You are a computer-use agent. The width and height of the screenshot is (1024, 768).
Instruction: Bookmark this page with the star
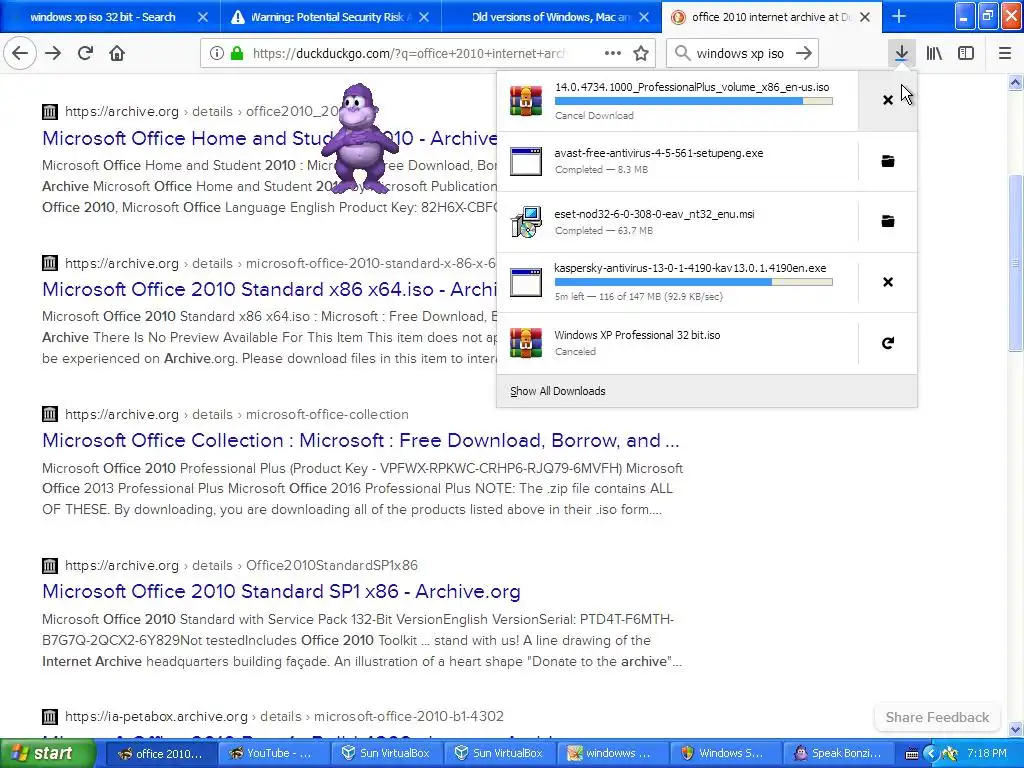pos(641,54)
